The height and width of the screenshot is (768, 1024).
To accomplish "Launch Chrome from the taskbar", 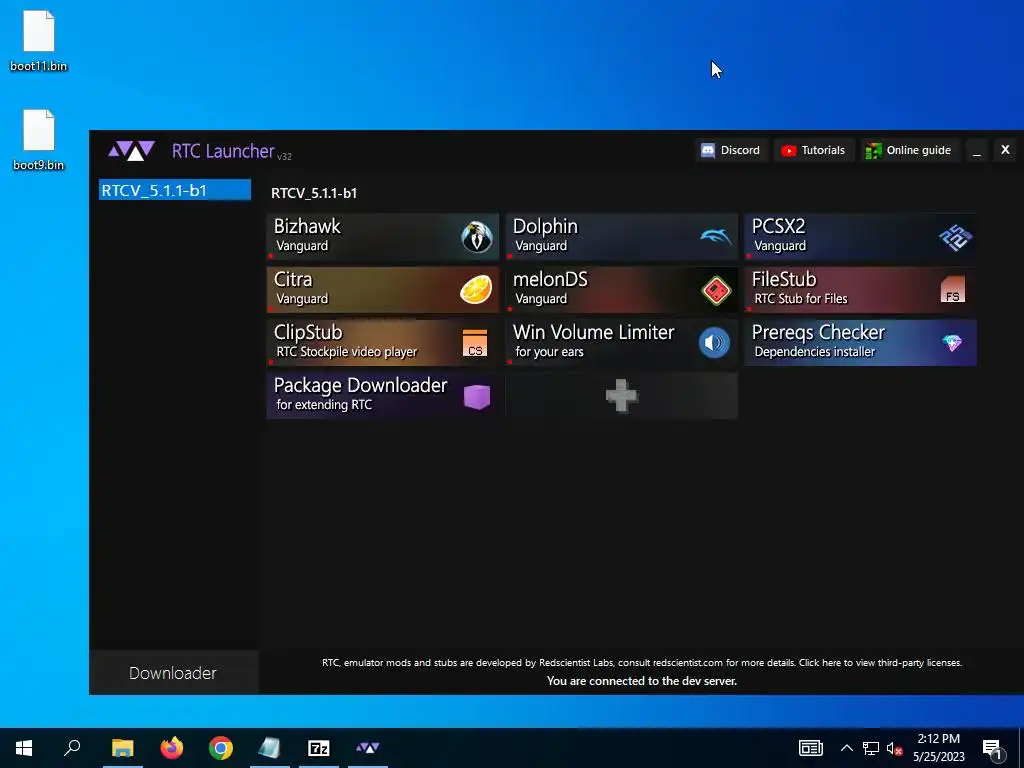I will pos(221,748).
